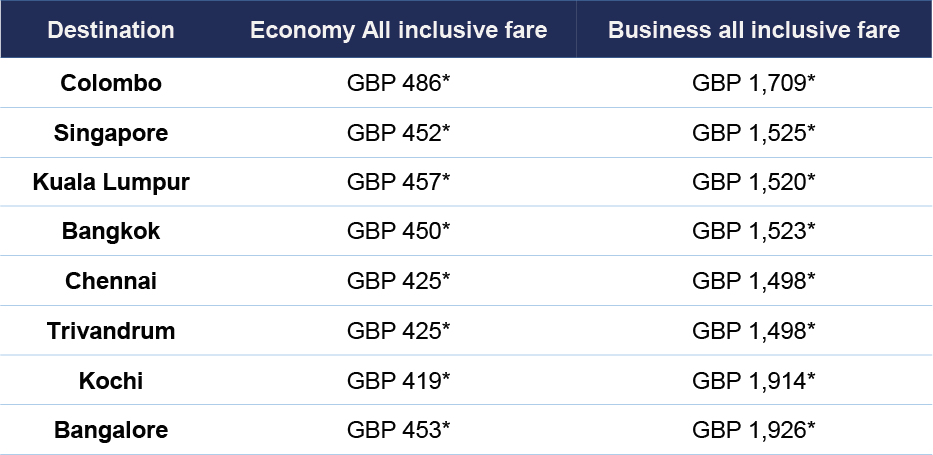Click the Chennai destination cell
The image size is (933, 455).
[x=111, y=282]
